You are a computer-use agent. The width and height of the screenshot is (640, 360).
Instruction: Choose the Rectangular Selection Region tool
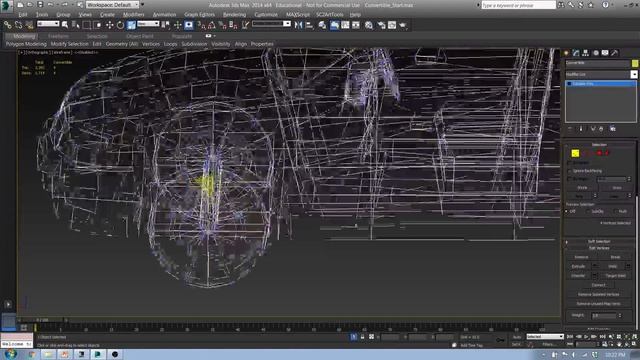tap(87, 25)
